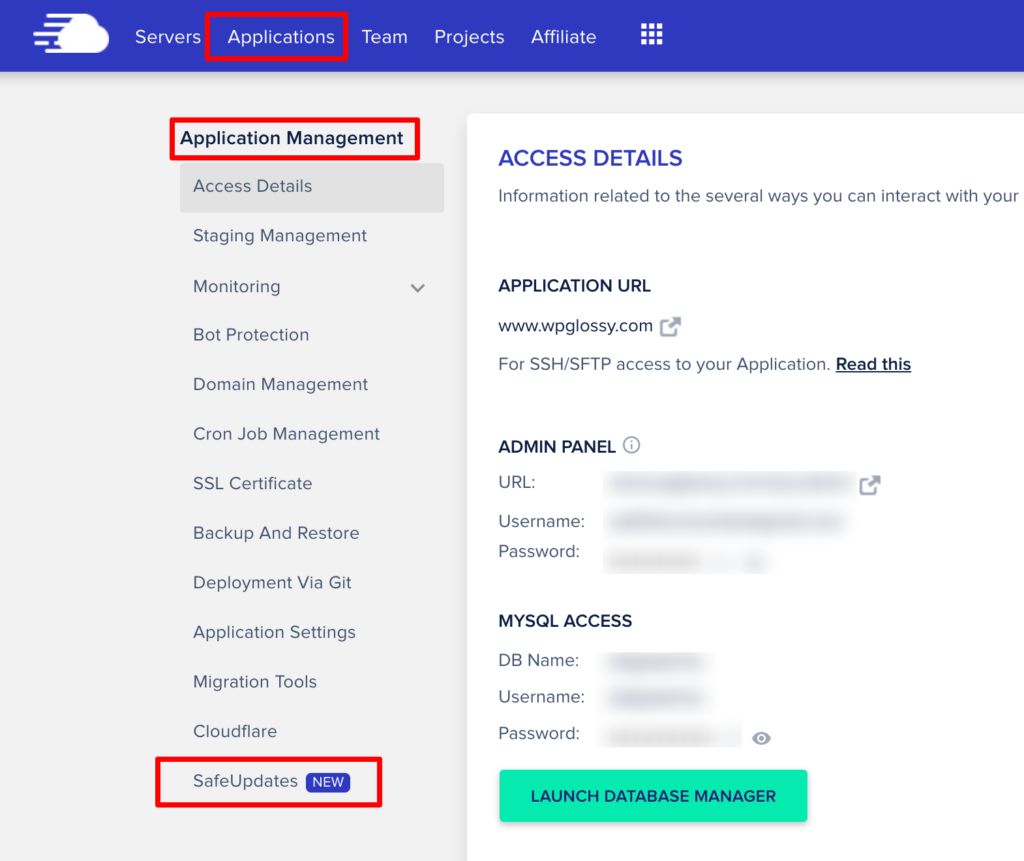Open Cloudflare section
The height and width of the screenshot is (861, 1024).
click(x=234, y=731)
